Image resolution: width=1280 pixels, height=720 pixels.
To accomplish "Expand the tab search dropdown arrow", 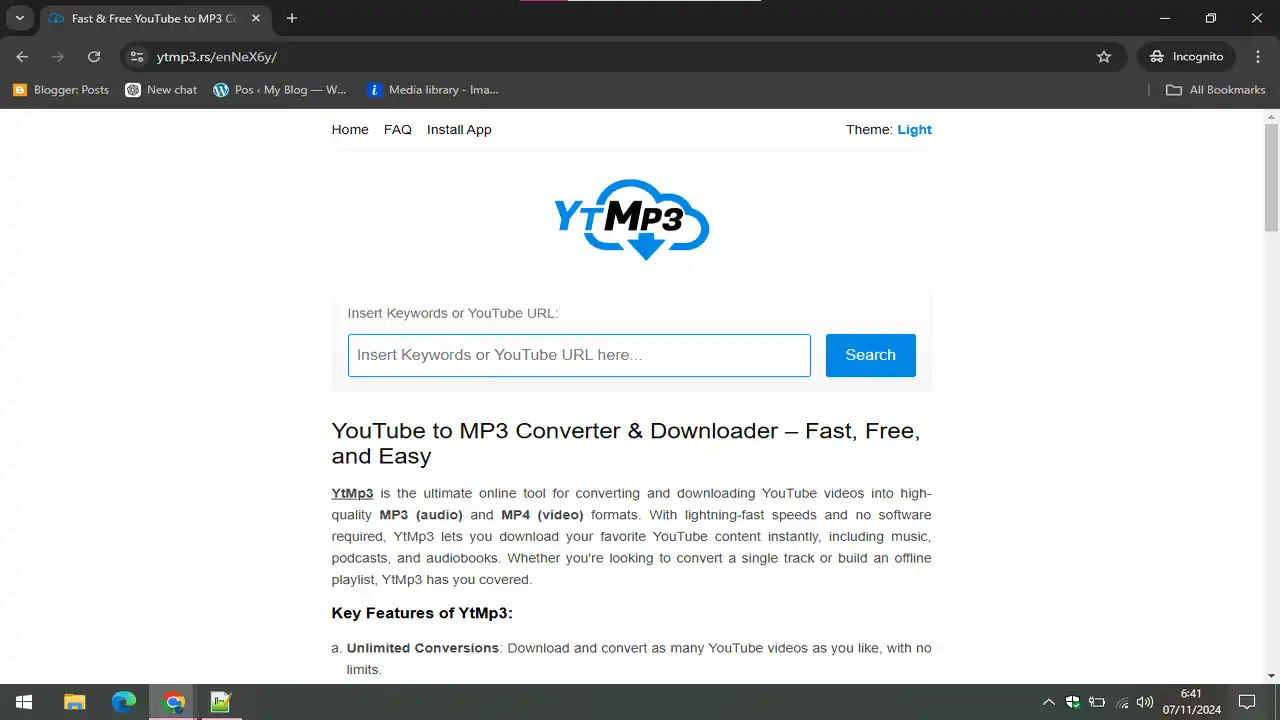I will tap(19, 18).
